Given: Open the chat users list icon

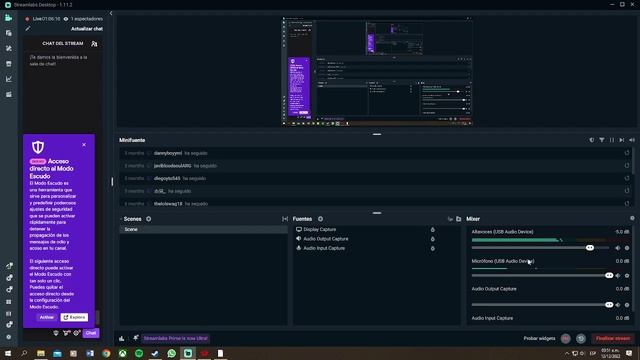Looking at the screenshot, I should (94, 44).
